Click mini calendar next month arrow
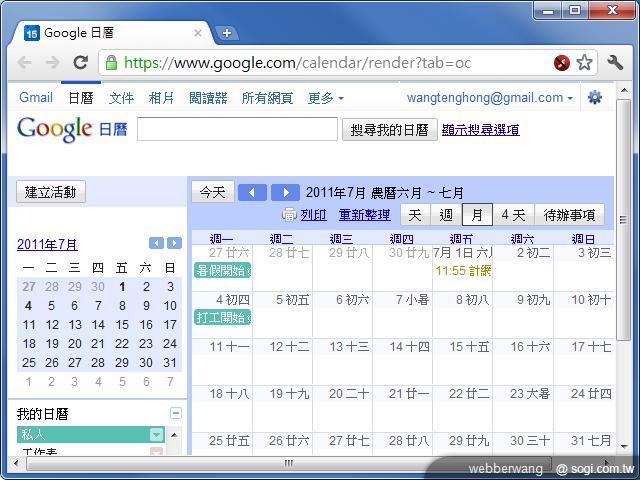 [x=174, y=243]
